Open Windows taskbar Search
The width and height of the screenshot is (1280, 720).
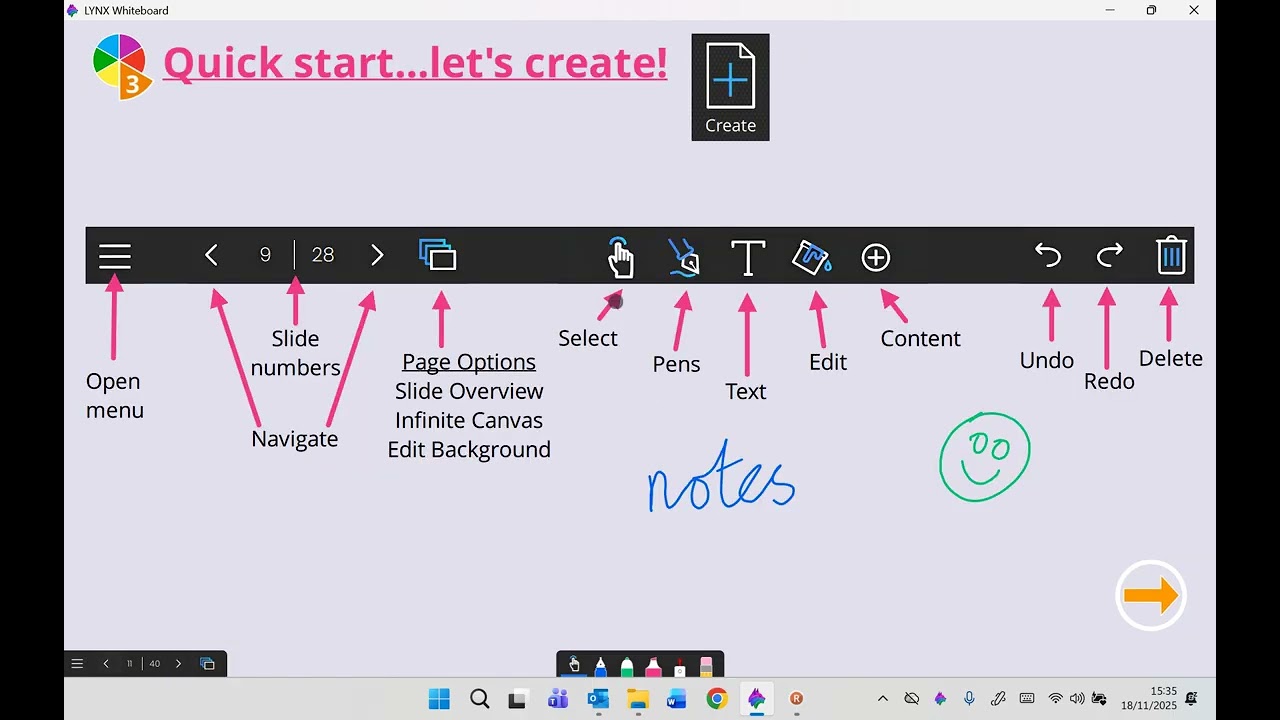pyautogui.click(x=479, y=699)
